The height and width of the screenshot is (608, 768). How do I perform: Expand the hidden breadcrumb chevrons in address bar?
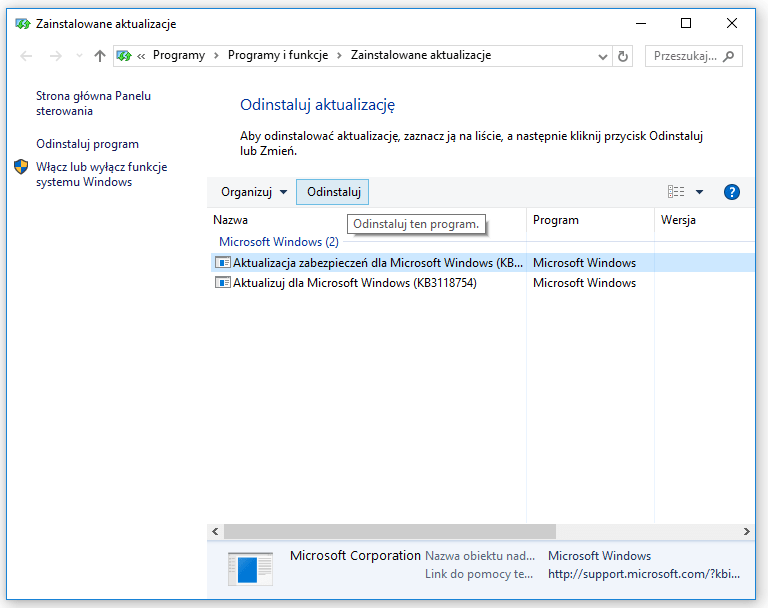141,56
